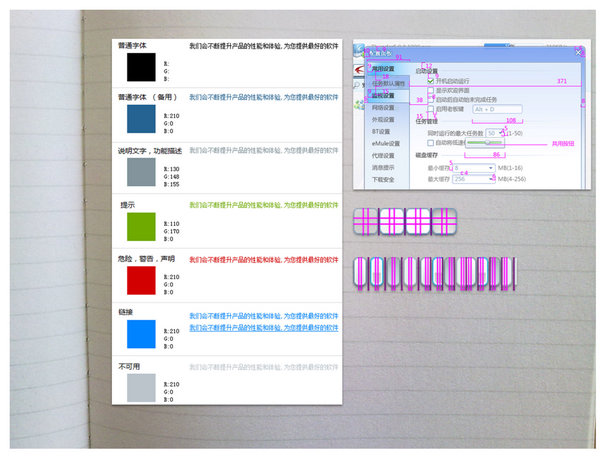
Task: Toggle the 开机自动运行 checkbox
Action: [x=431, y=80]
